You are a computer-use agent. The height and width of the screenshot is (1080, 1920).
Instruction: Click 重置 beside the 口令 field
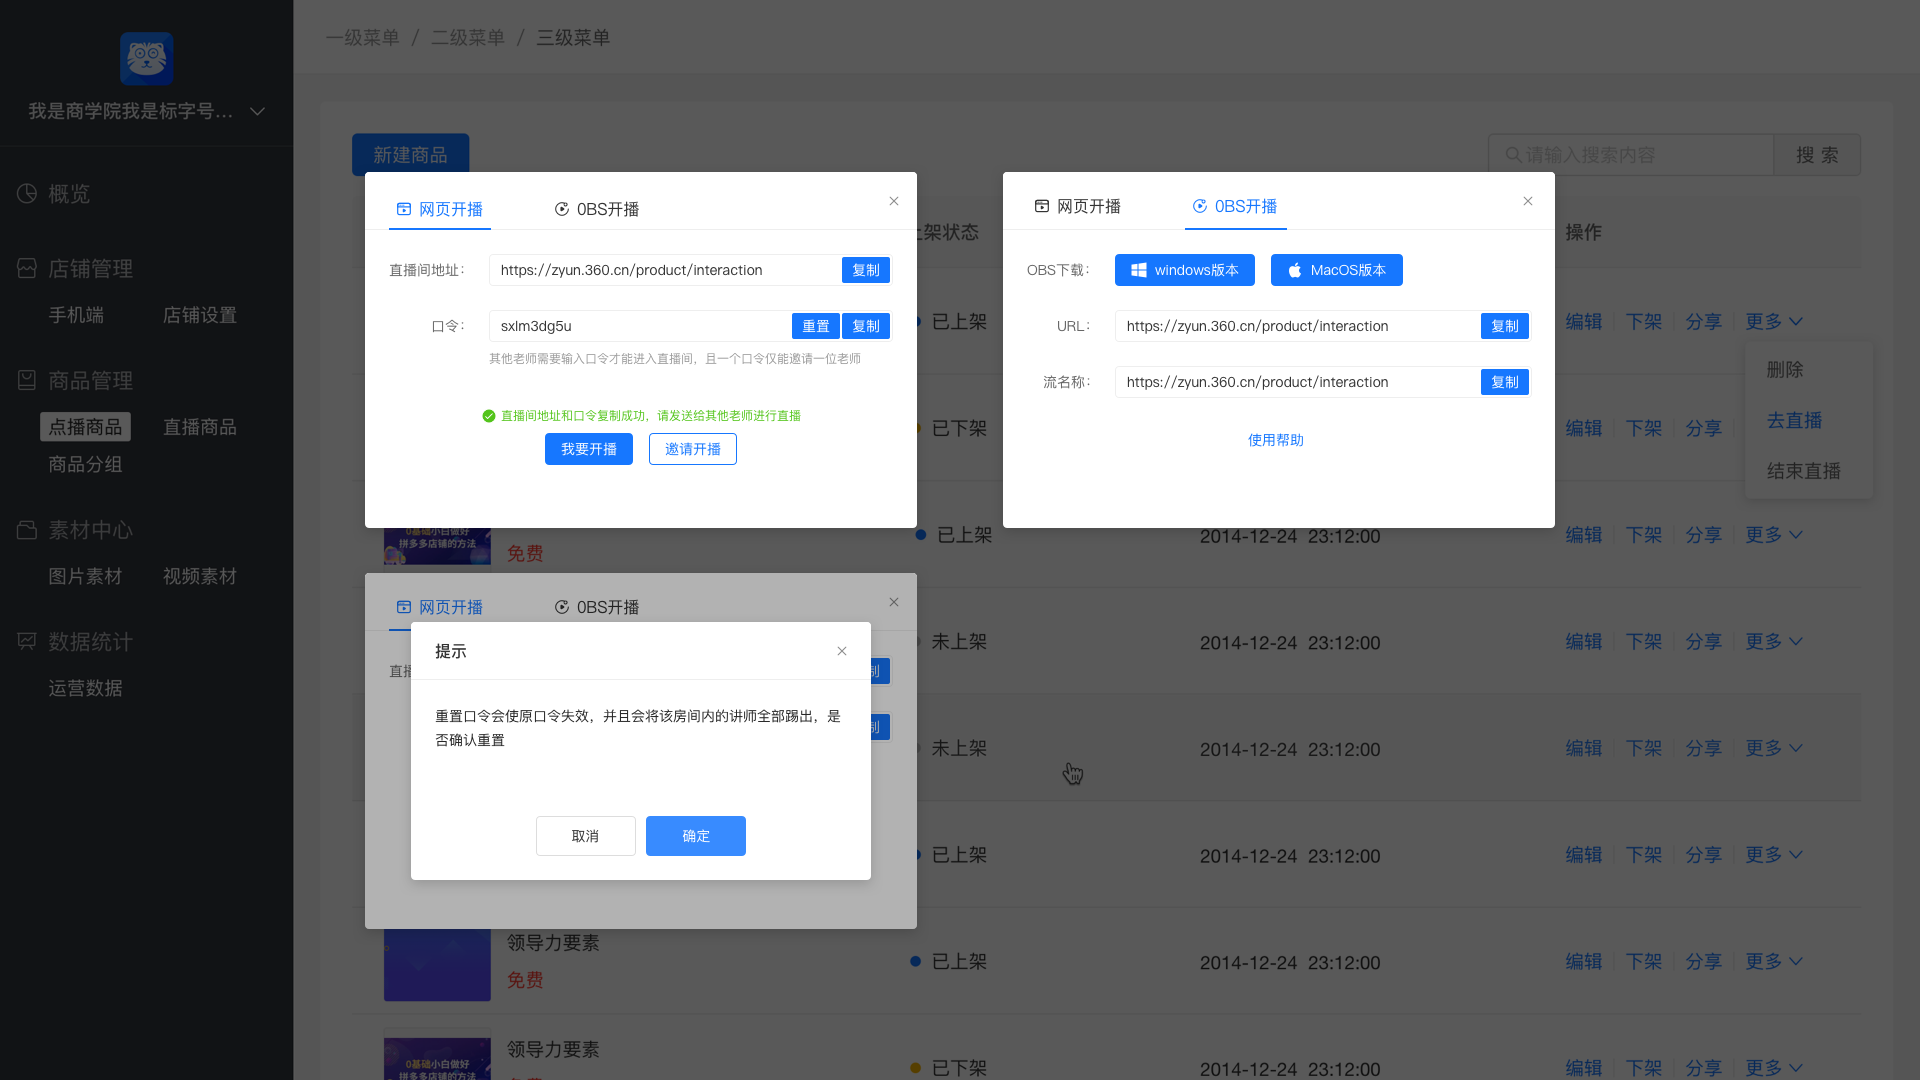(816, 326)
